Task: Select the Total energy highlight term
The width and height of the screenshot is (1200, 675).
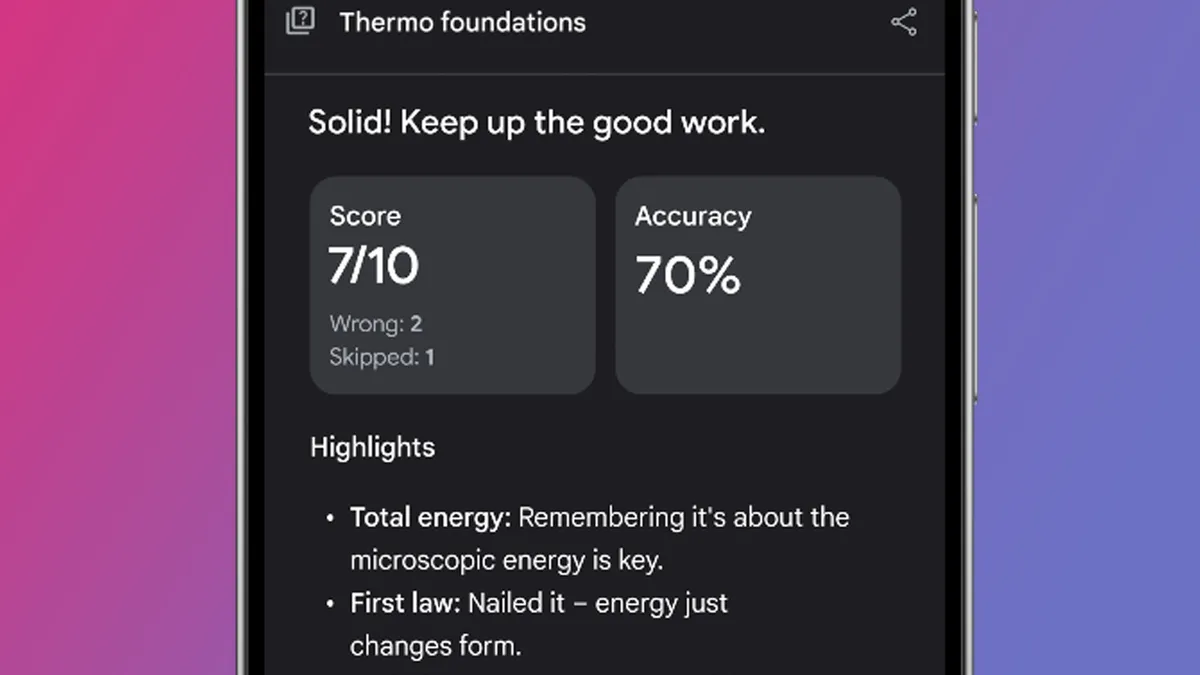Action: (430, 518)
